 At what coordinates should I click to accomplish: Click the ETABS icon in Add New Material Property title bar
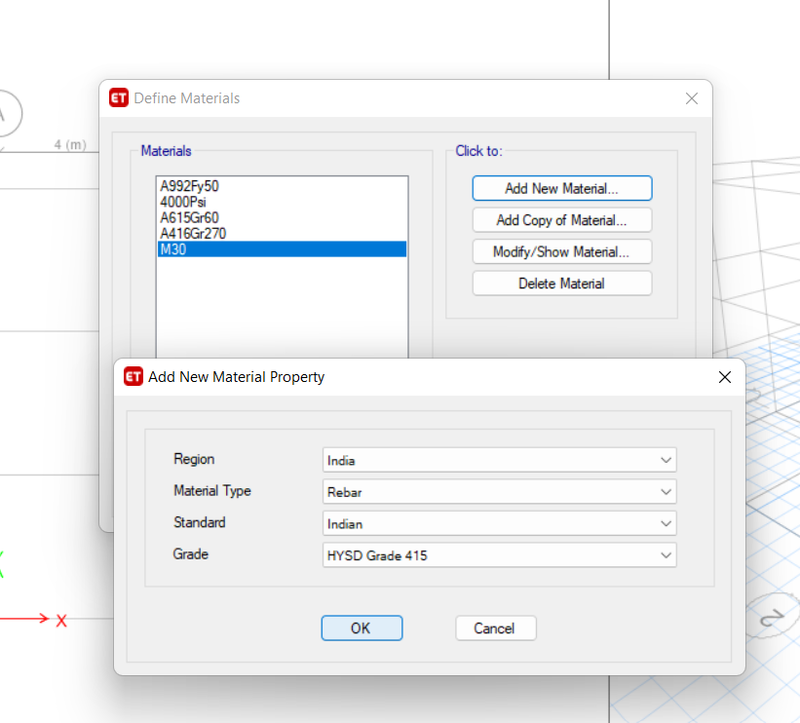tap(134, 377)
